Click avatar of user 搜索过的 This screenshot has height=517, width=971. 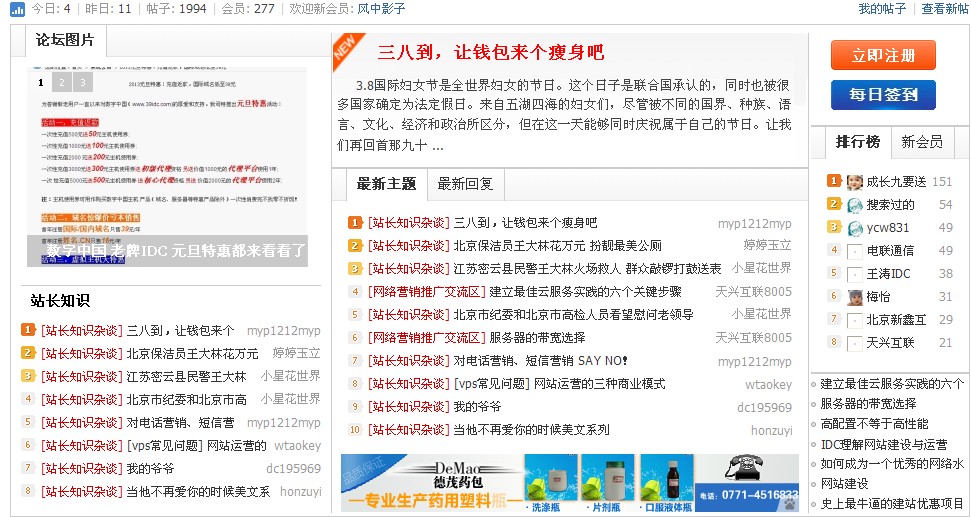855,205
